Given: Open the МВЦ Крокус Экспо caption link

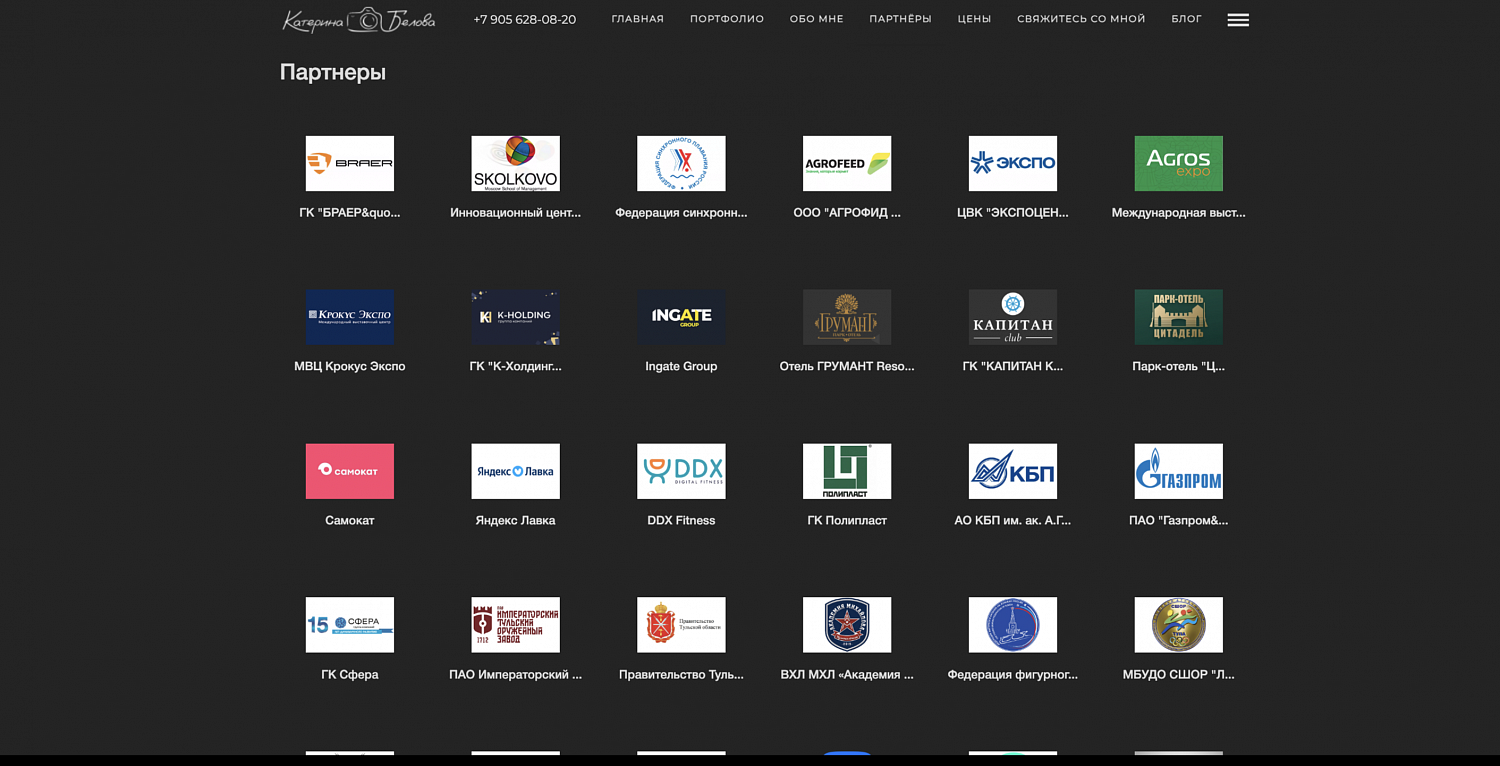Looking at the screenshot, I should pos(349,366).
